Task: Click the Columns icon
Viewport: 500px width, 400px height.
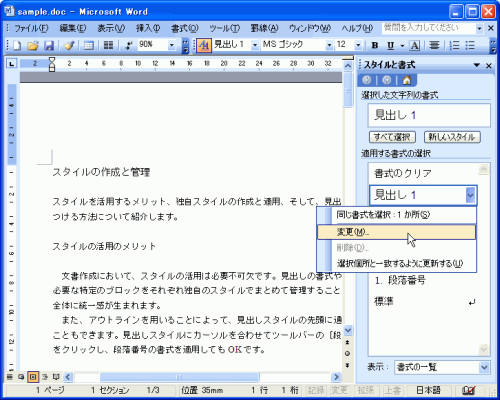Action: [108, 45]
